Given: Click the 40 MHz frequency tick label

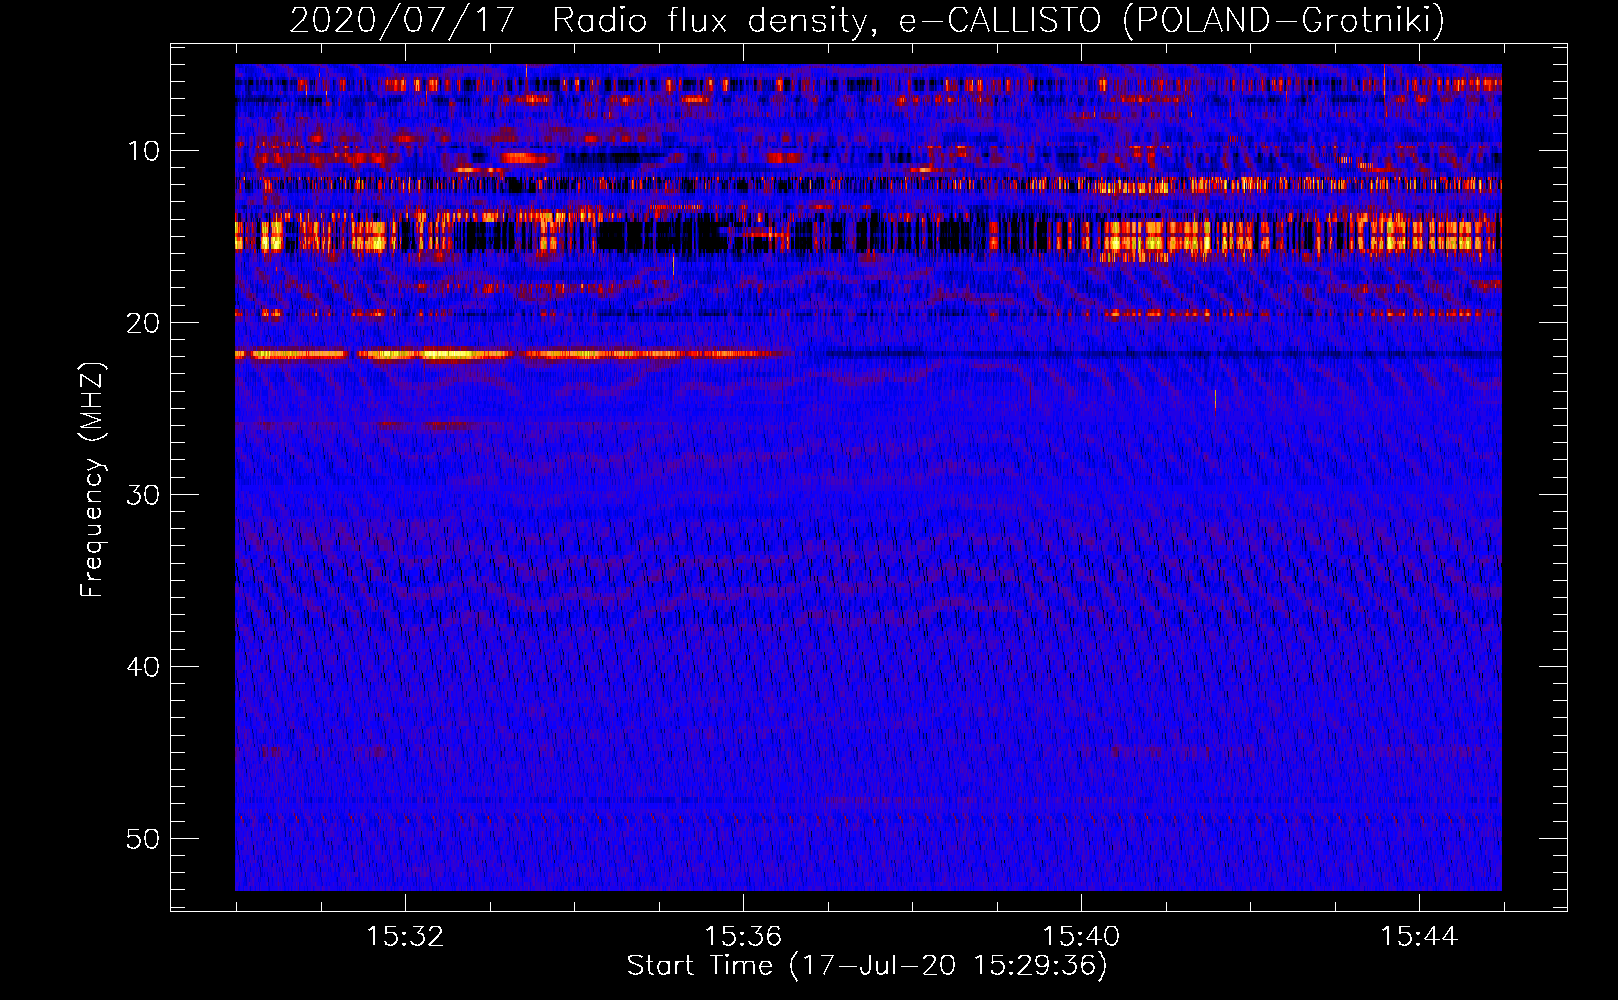Looking at the screenshot, I should [144, 667].
